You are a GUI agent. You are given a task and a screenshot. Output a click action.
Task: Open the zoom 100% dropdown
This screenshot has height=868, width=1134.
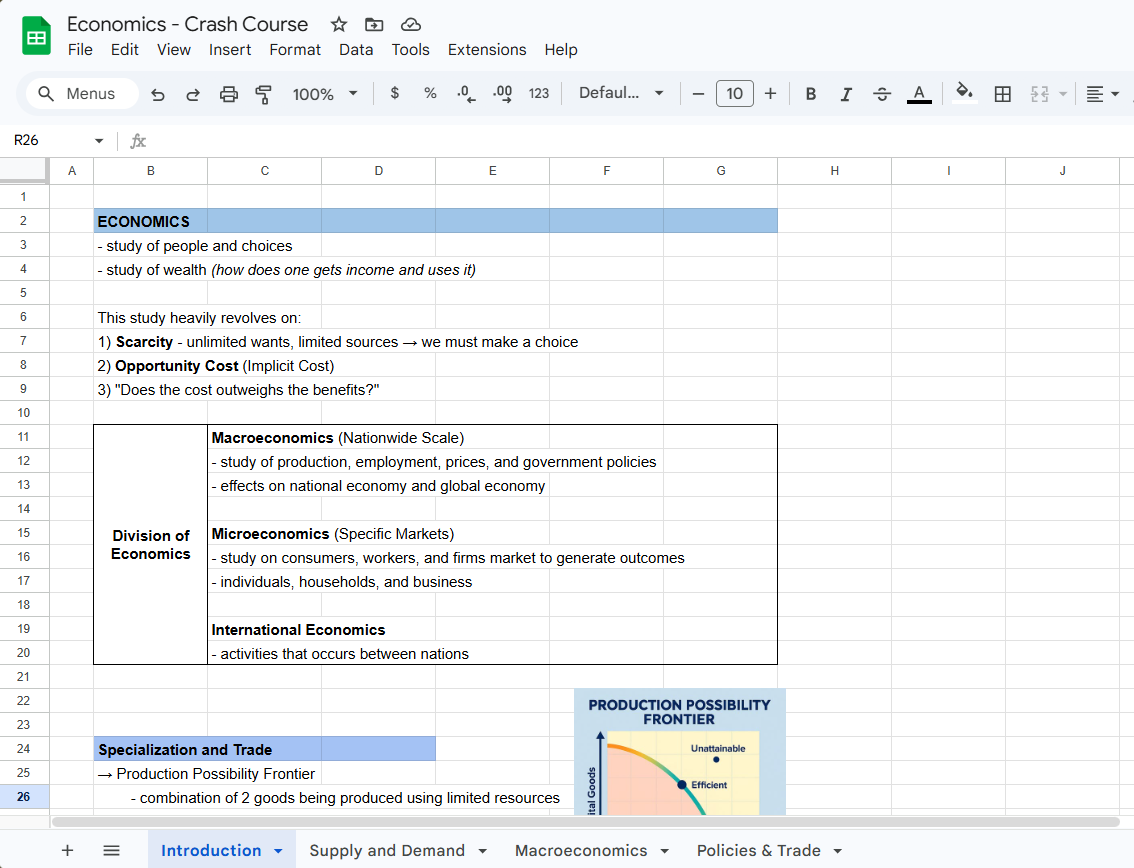pyautogui.click(x=325, y=94)
